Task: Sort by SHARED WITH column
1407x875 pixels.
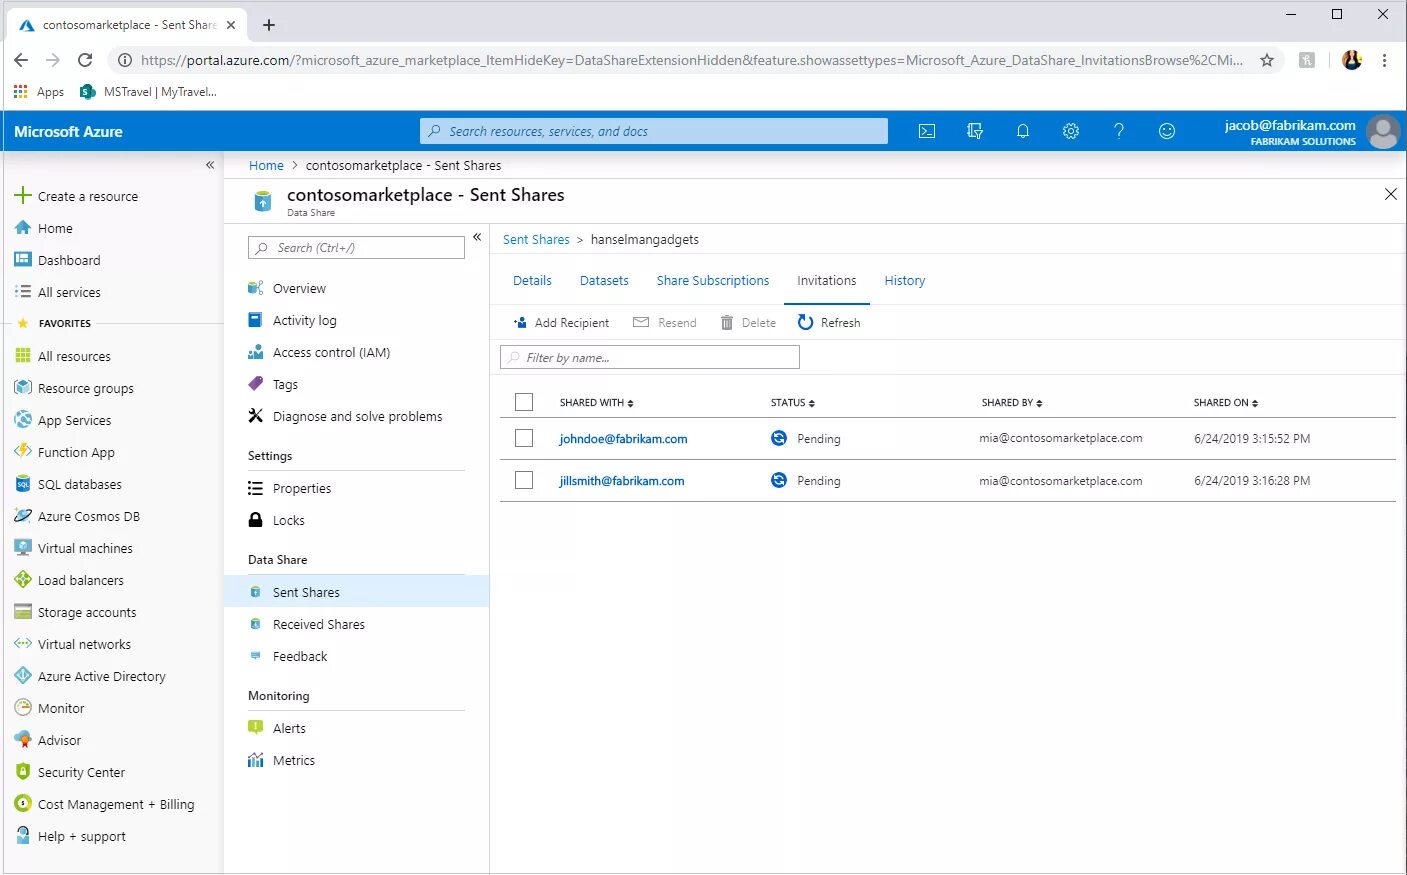Action: (596, 402)
